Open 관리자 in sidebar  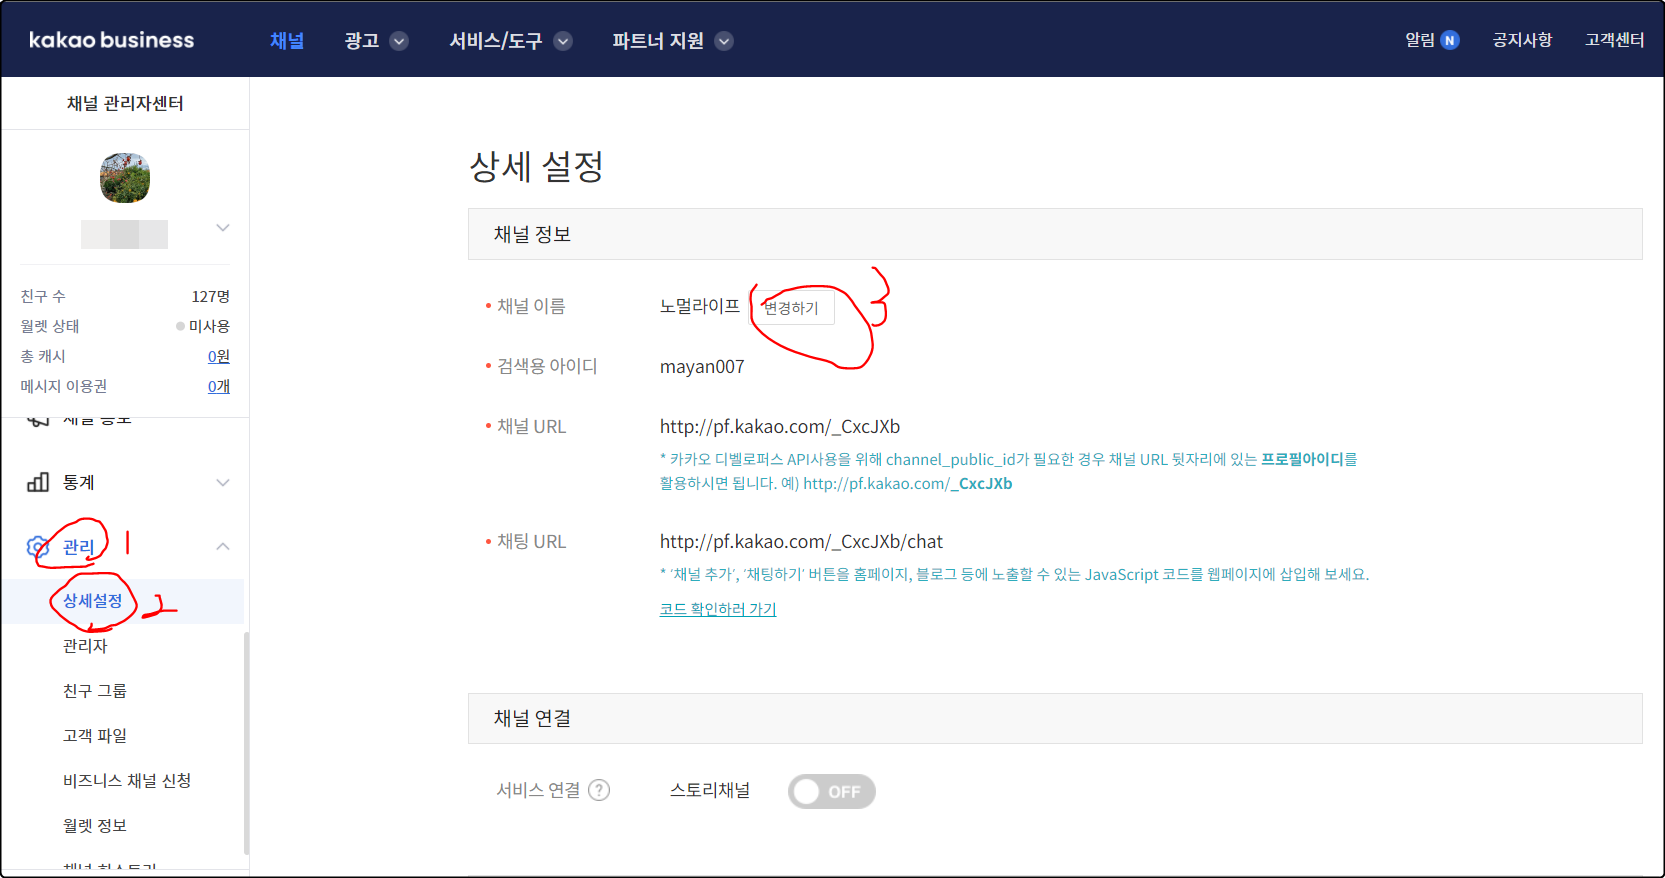coord(85,645)
